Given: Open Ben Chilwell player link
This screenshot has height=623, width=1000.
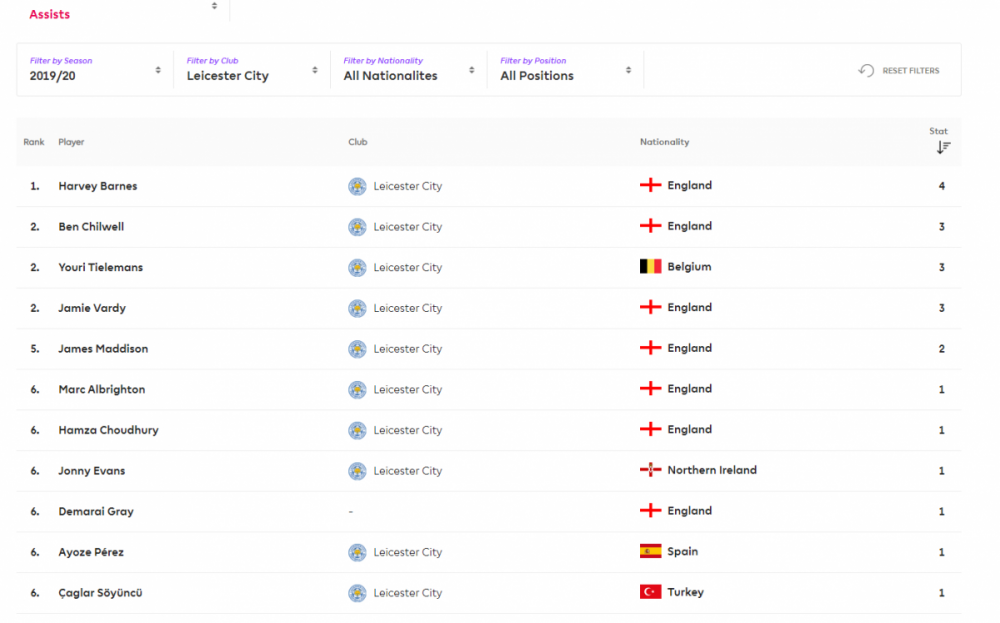Looking at the screenshot, I should (91, 227).
